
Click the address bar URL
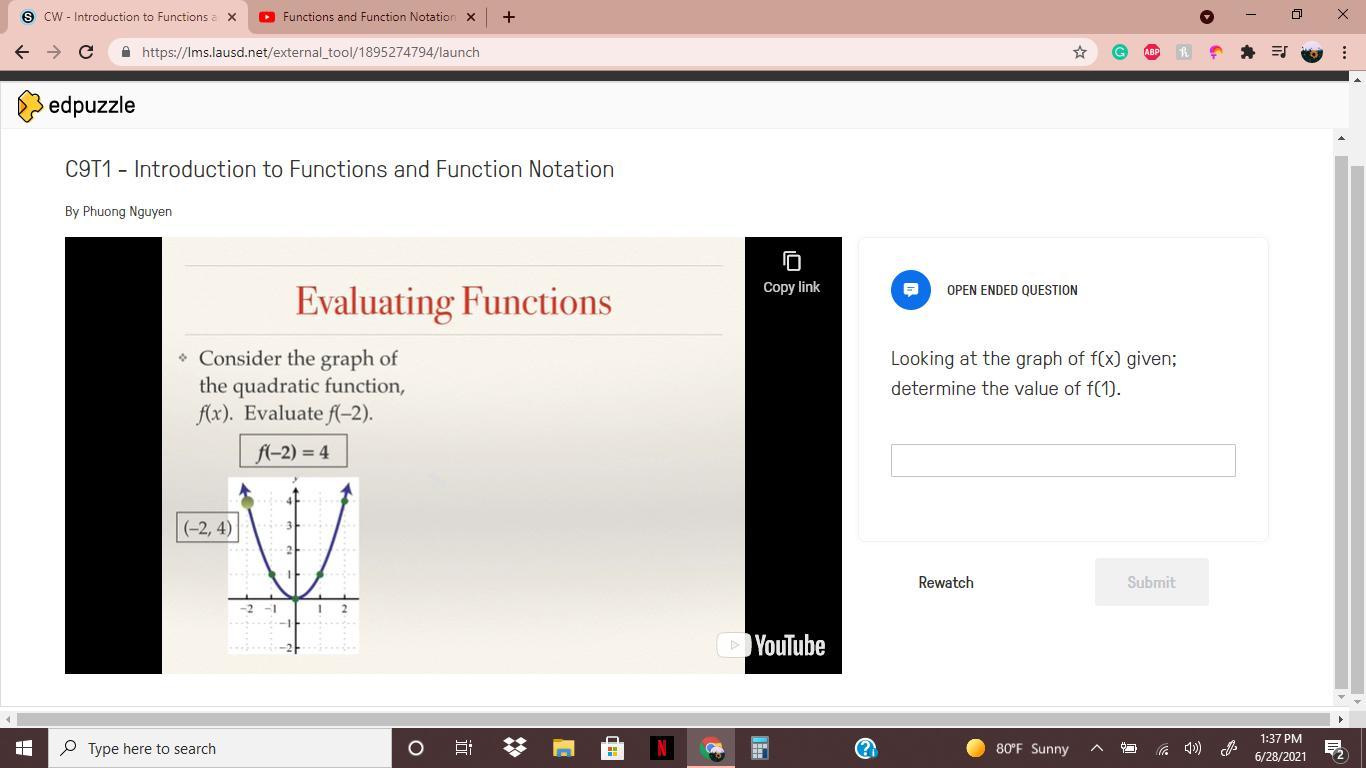[x=310, y=52]
